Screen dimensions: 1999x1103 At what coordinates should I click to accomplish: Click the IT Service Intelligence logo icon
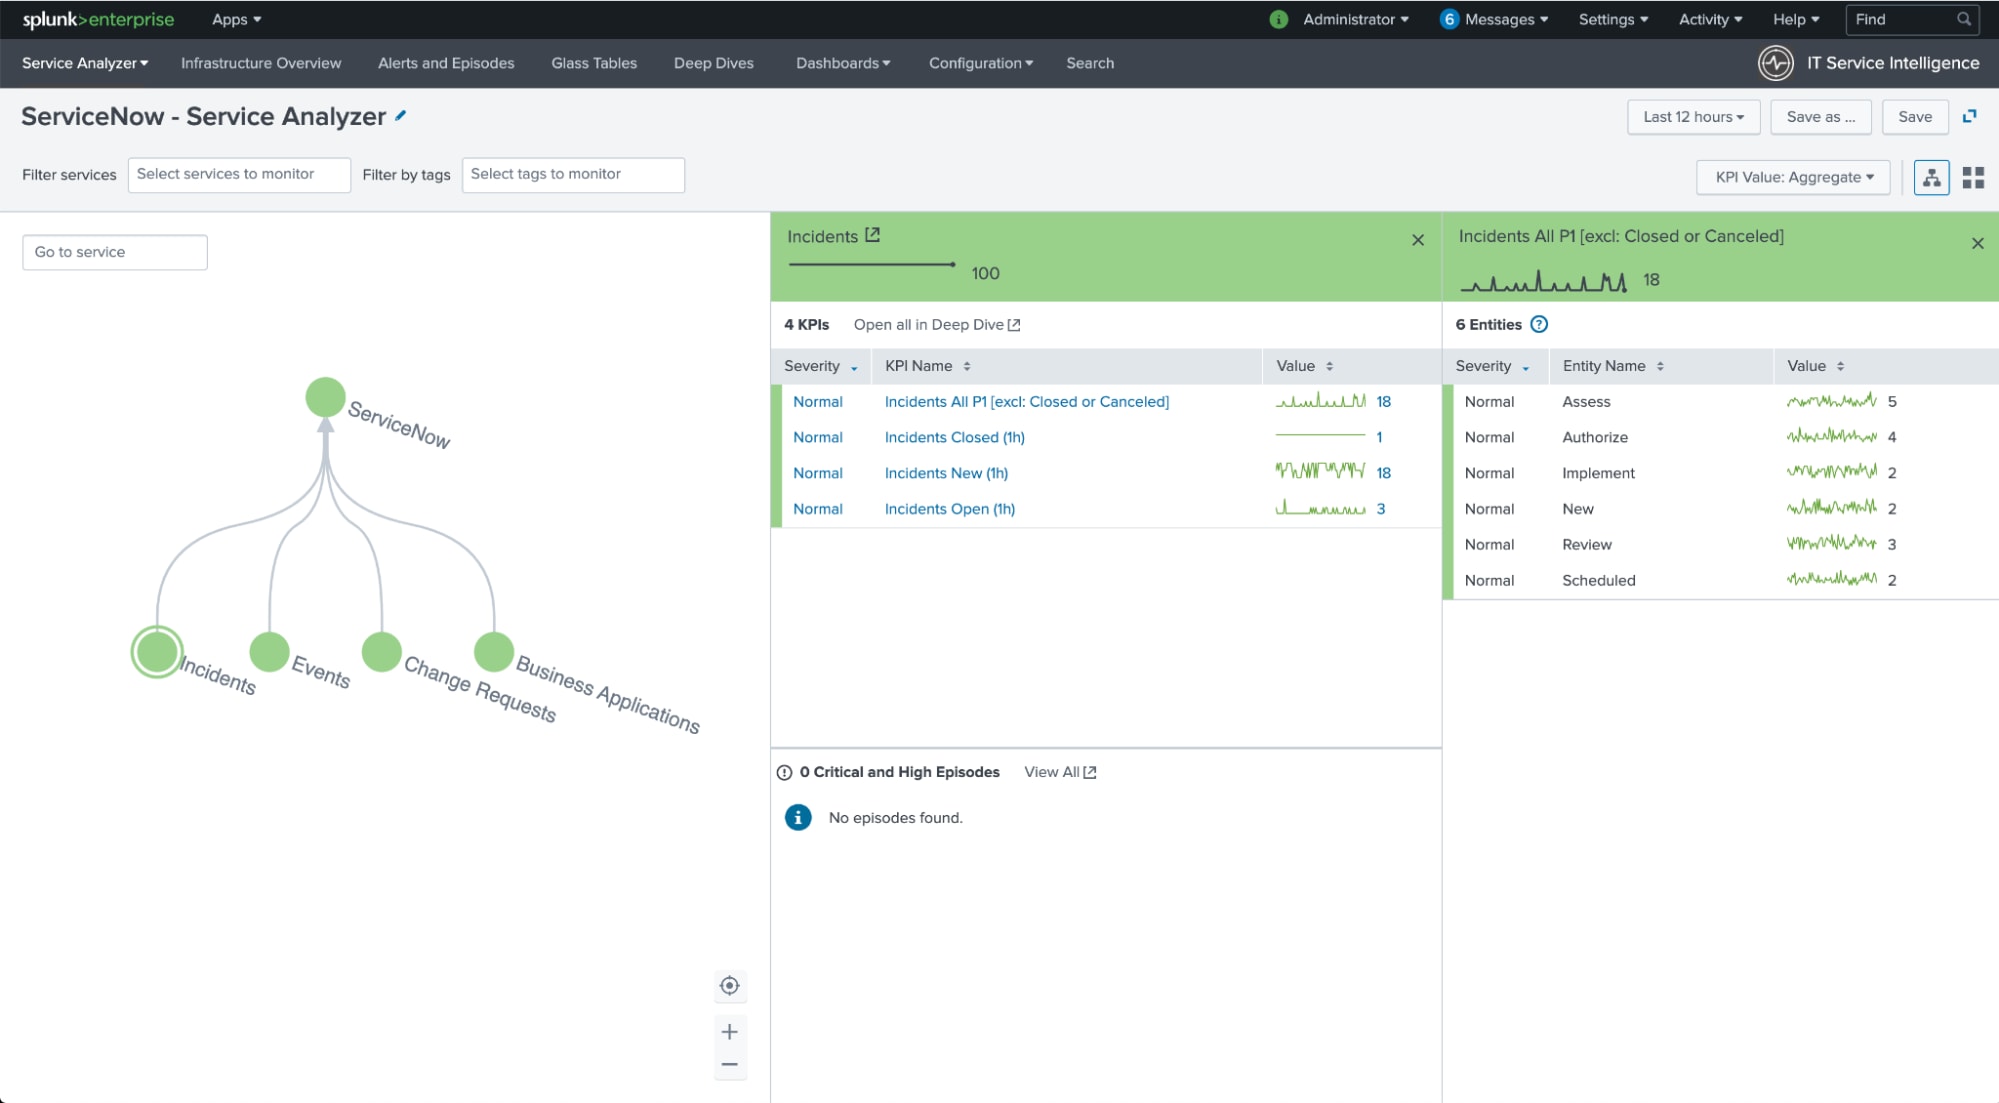(x=1775, y=63)
